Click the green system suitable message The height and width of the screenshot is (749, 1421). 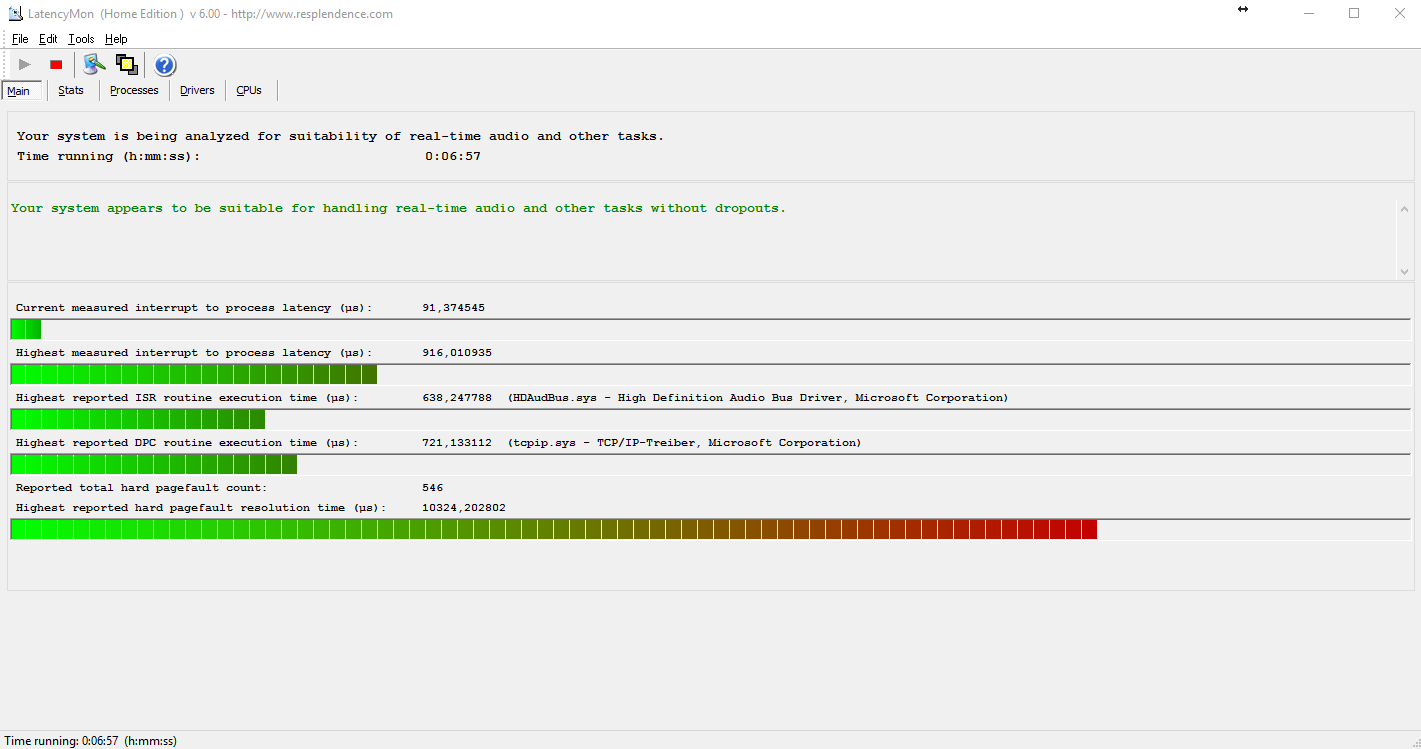tap(398, 208)
